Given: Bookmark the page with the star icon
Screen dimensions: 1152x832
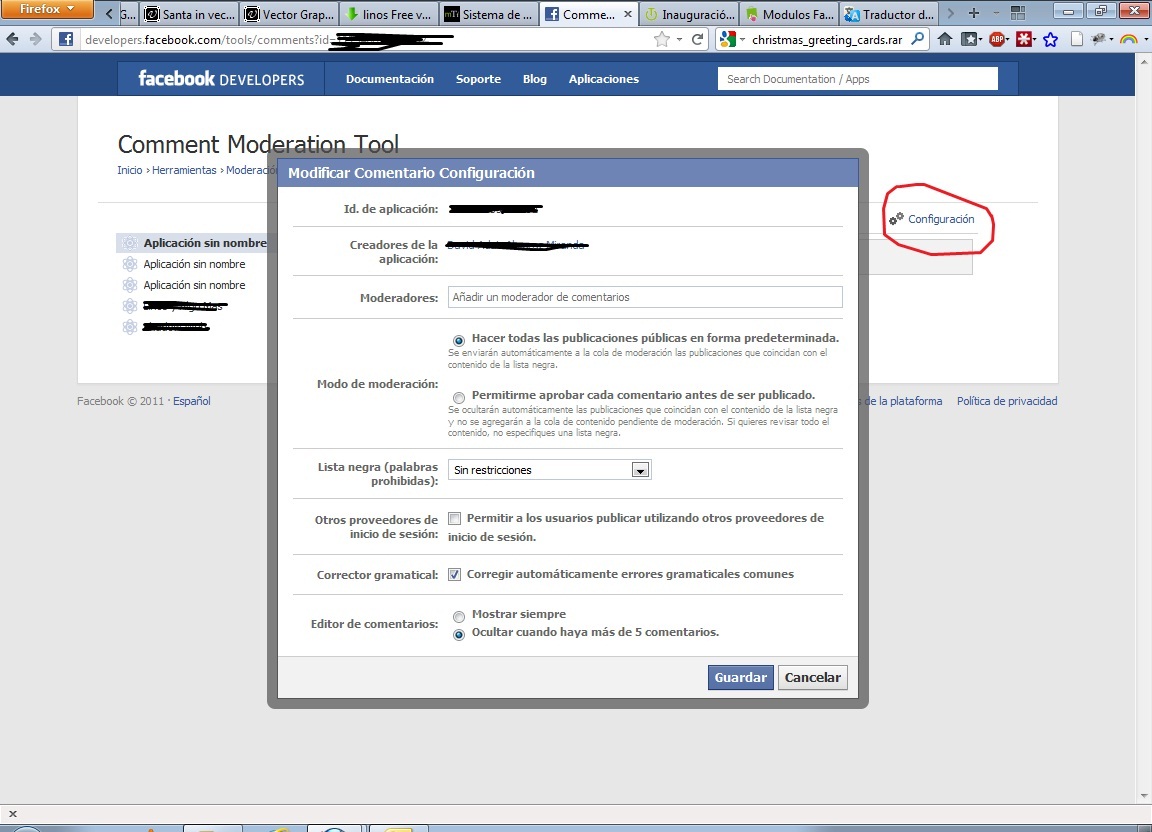Looking at the screenshot, I should [x=662, y=40].
